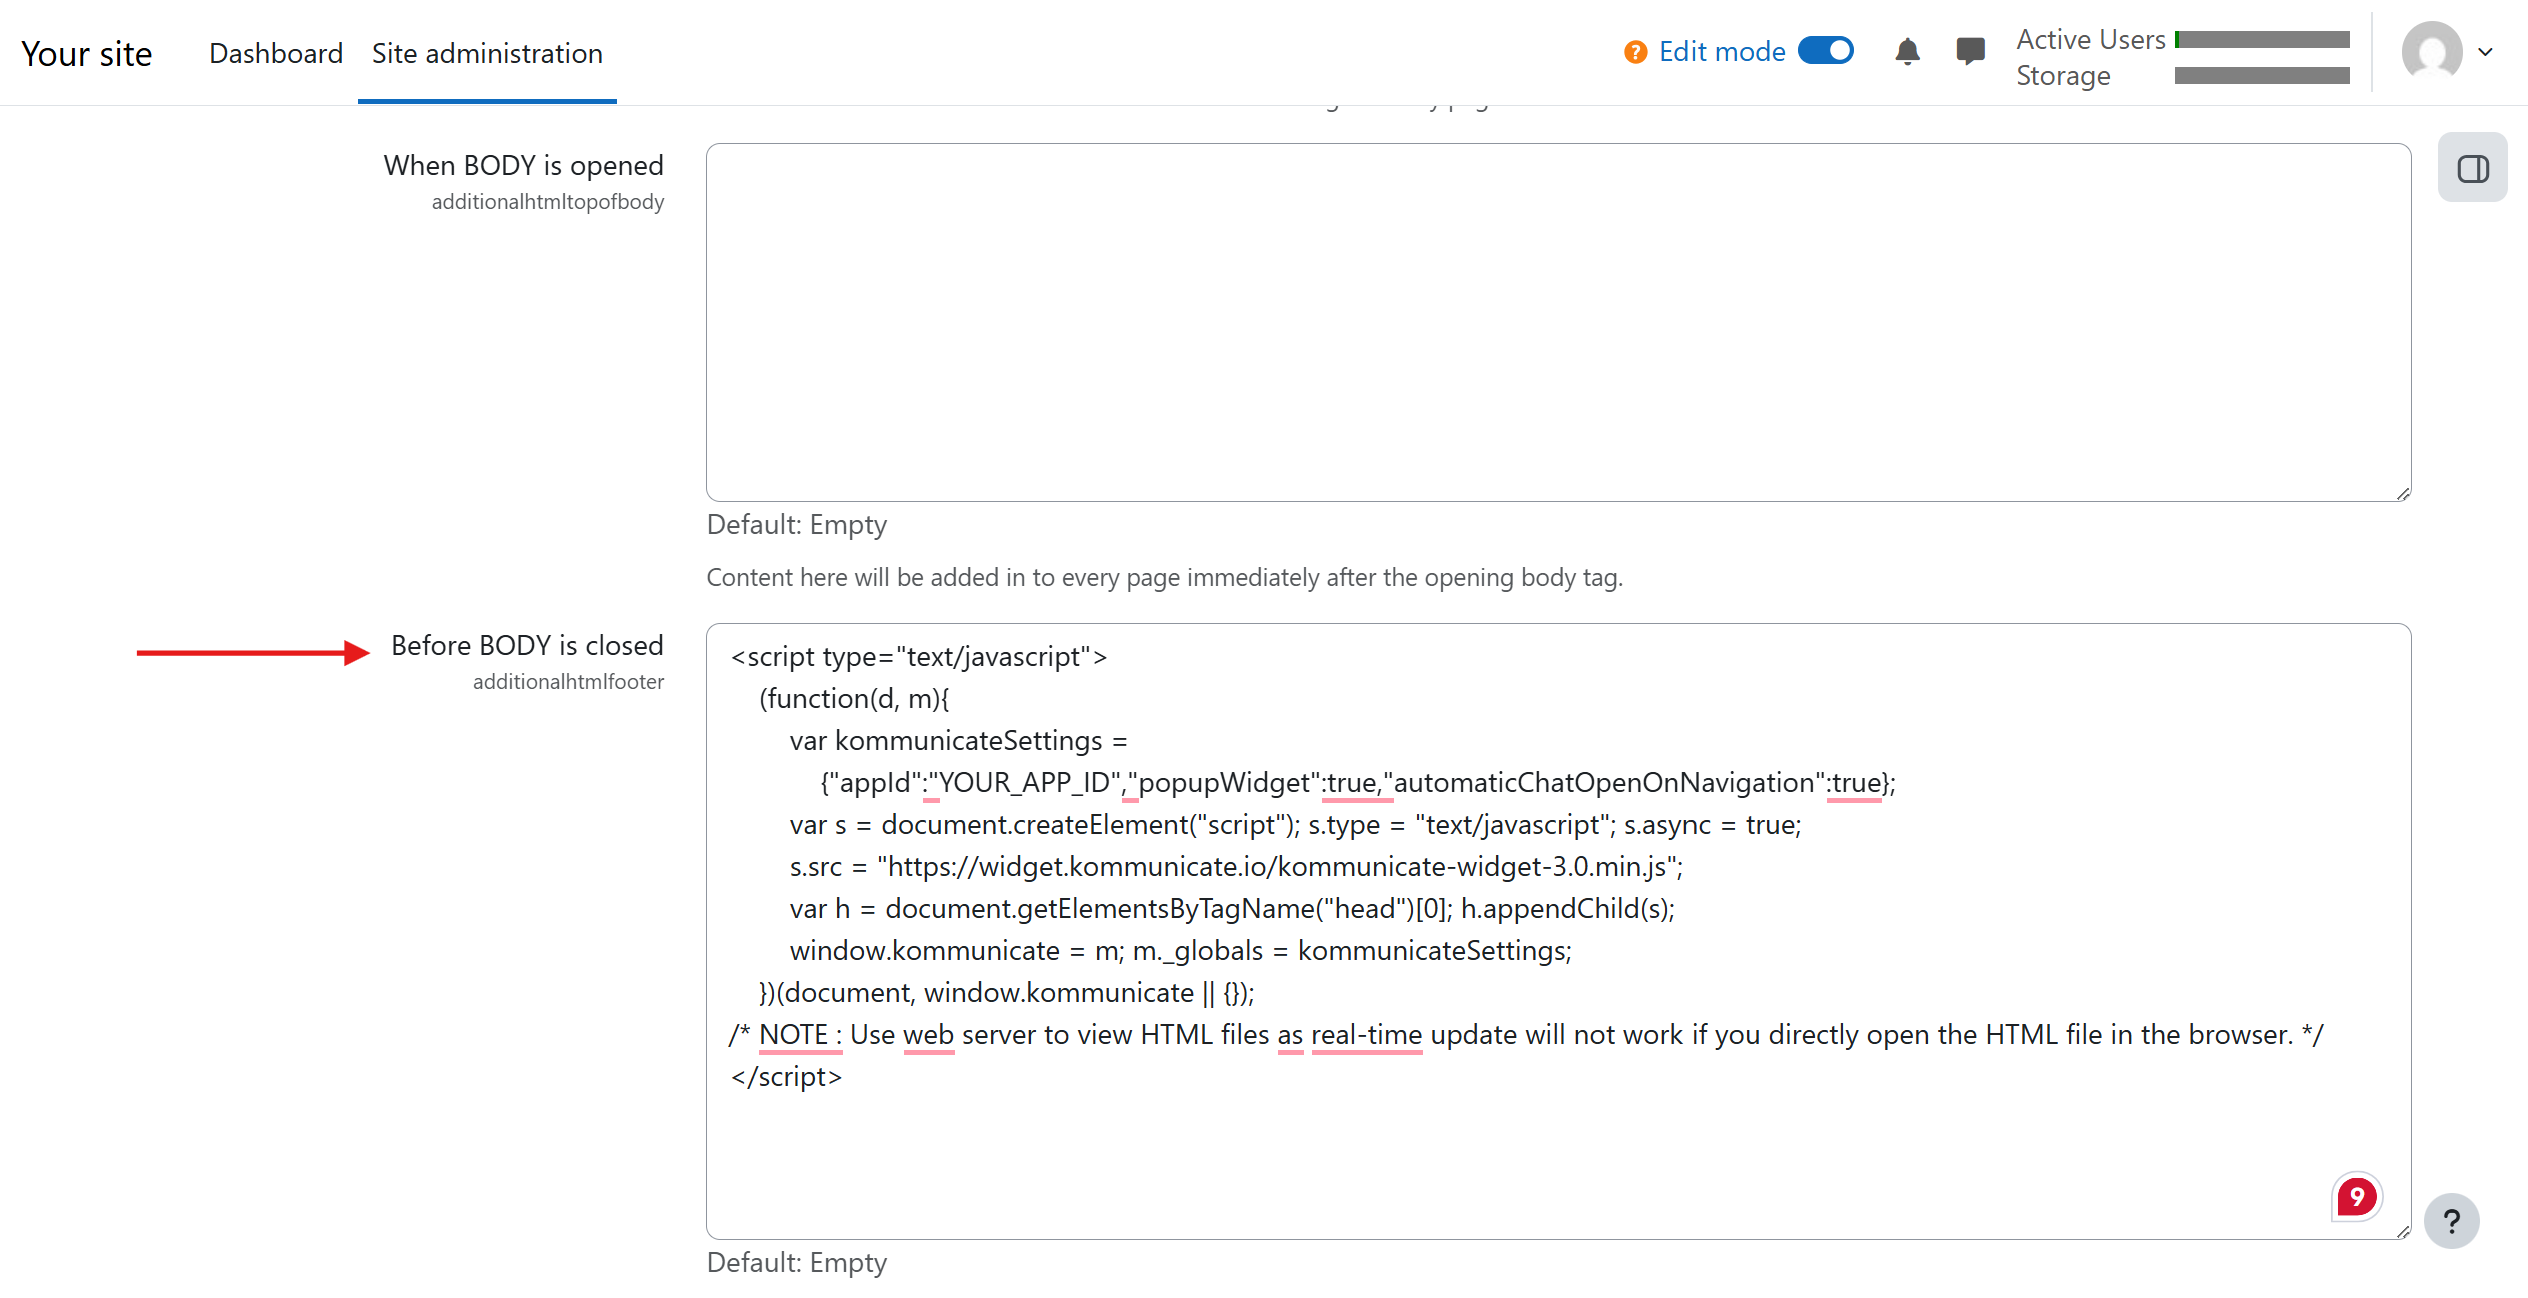Screen dimensions: 2528x1298
Task: Click the additionalhtmltopofbody setting name
Action: click(x=548, y=202)
